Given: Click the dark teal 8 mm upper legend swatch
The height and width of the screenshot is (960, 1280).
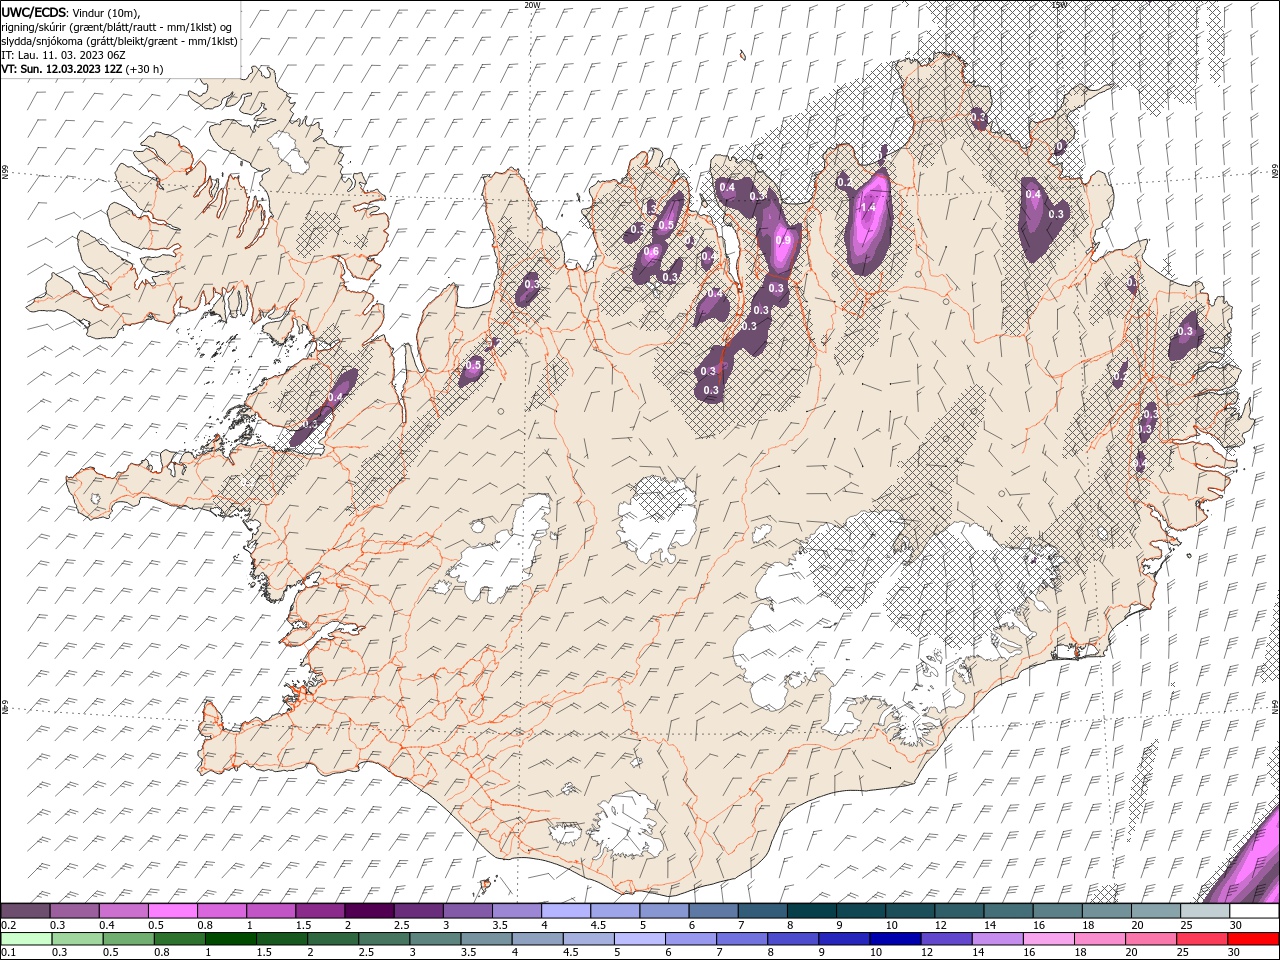Looking at the screenshot, I should tap(812, 911).
